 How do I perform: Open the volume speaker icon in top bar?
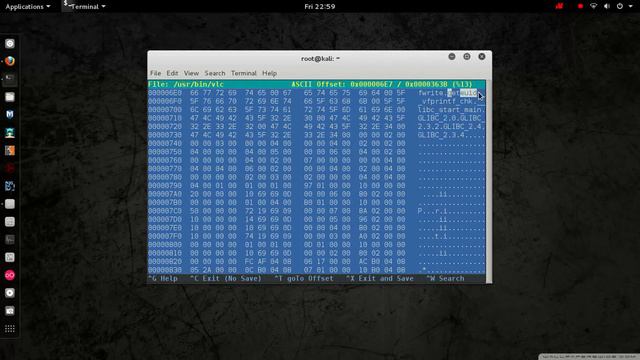607,6
